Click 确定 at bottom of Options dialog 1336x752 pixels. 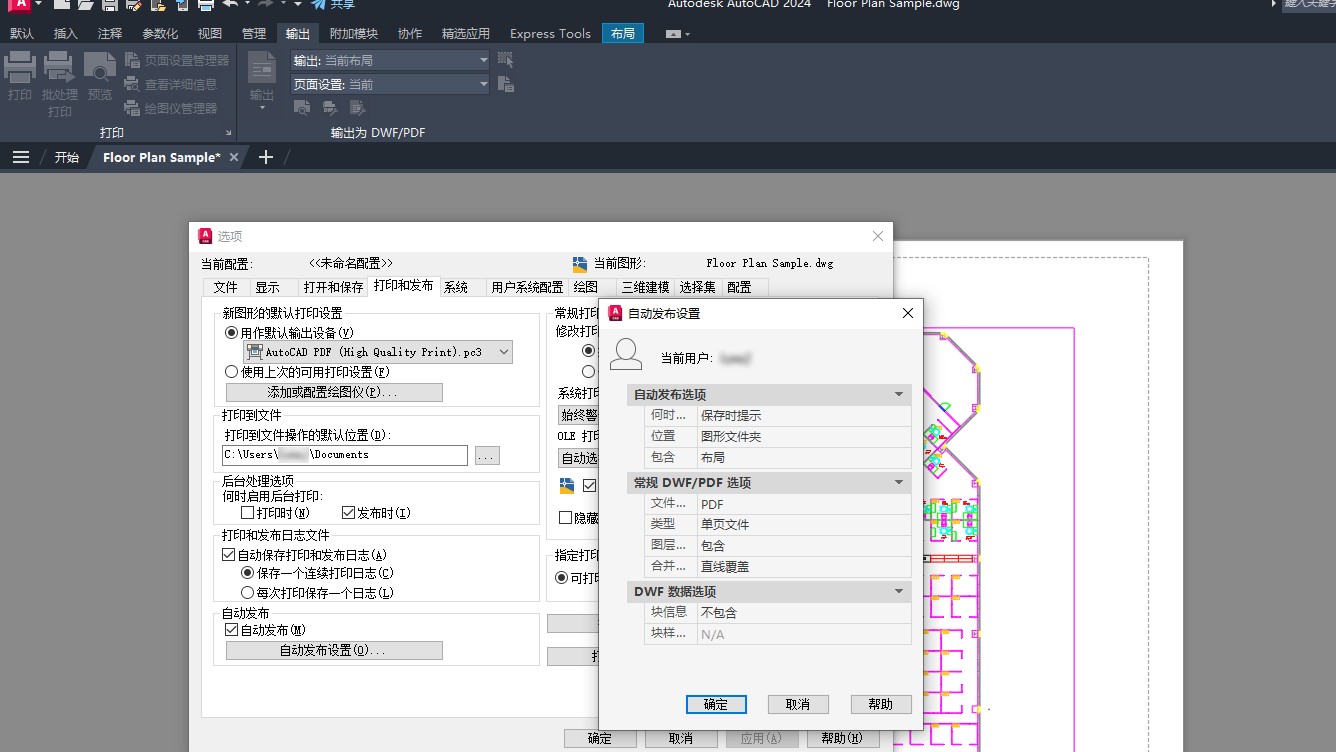coord(600,739)
